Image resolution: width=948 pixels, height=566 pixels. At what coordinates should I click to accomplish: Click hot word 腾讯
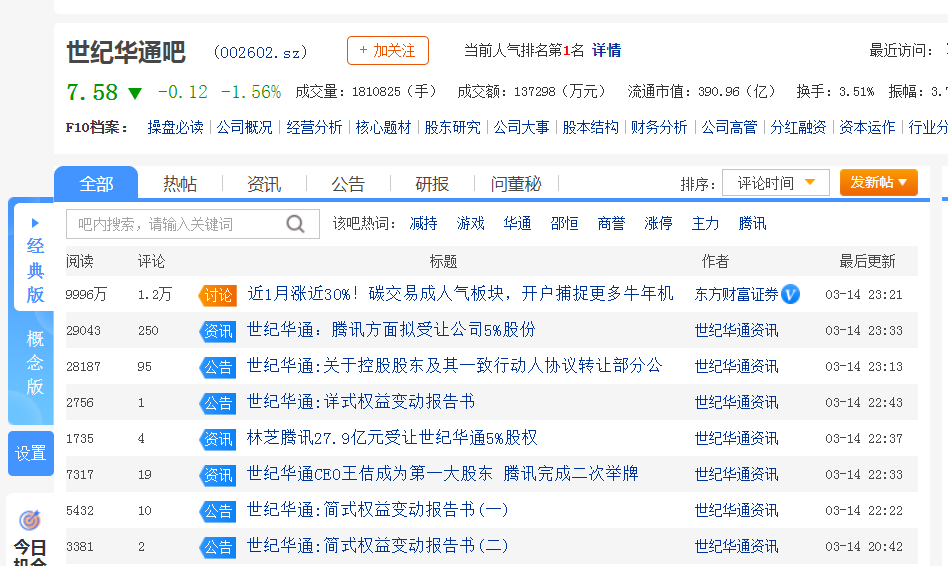753,224
